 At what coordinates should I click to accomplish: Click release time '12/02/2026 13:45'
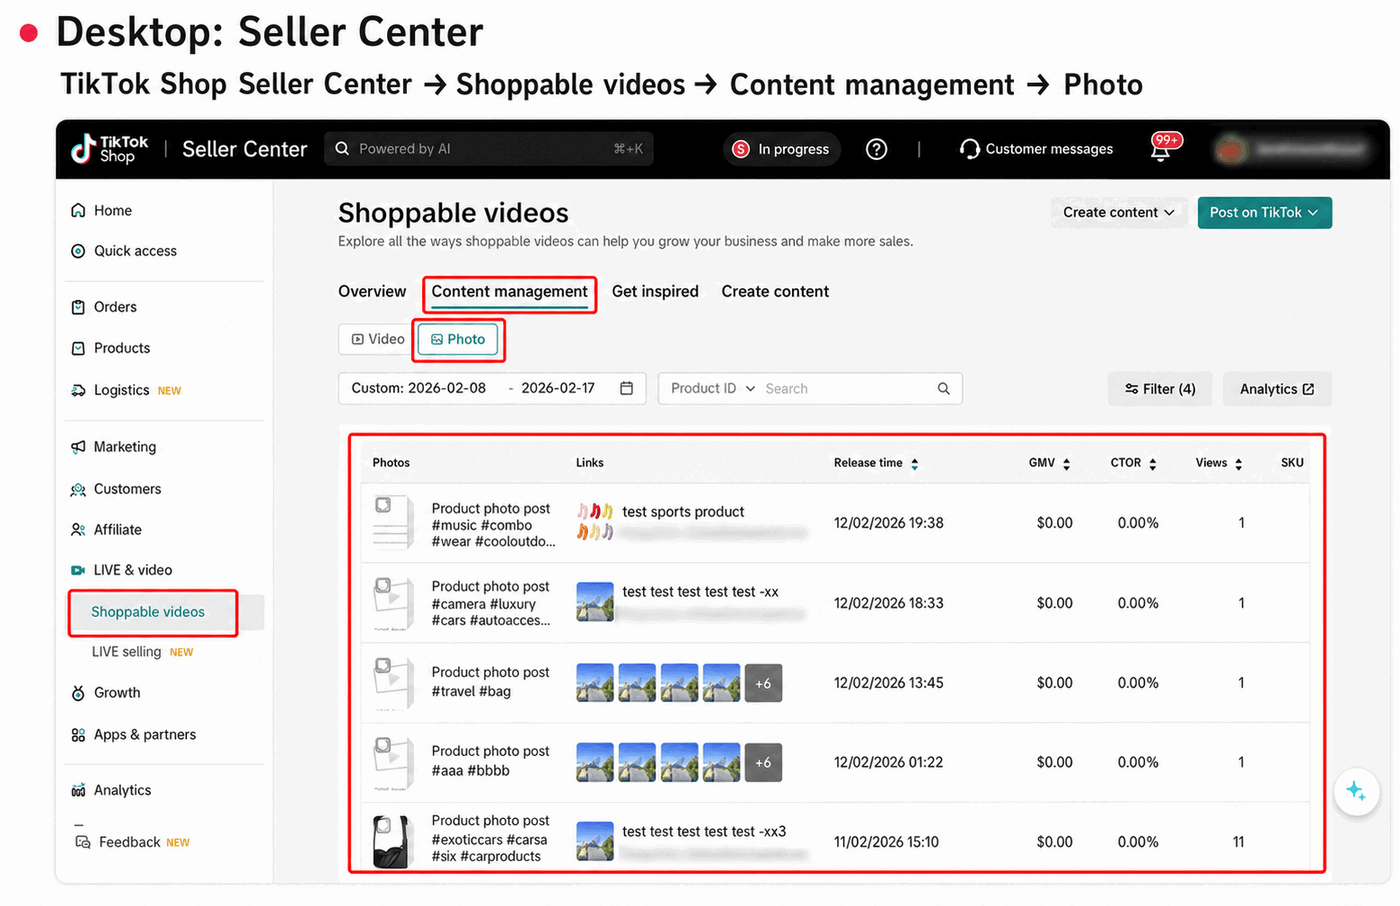pyautogui.click(x=889, y=683)
